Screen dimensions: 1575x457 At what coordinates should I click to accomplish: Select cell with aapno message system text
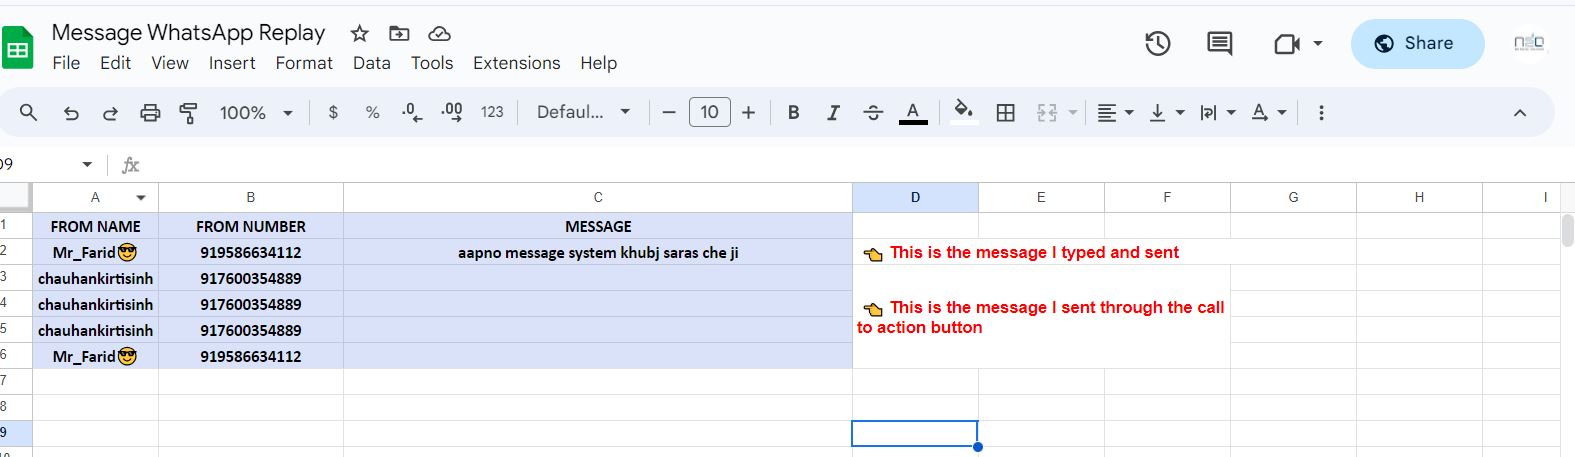click(598, 252)
